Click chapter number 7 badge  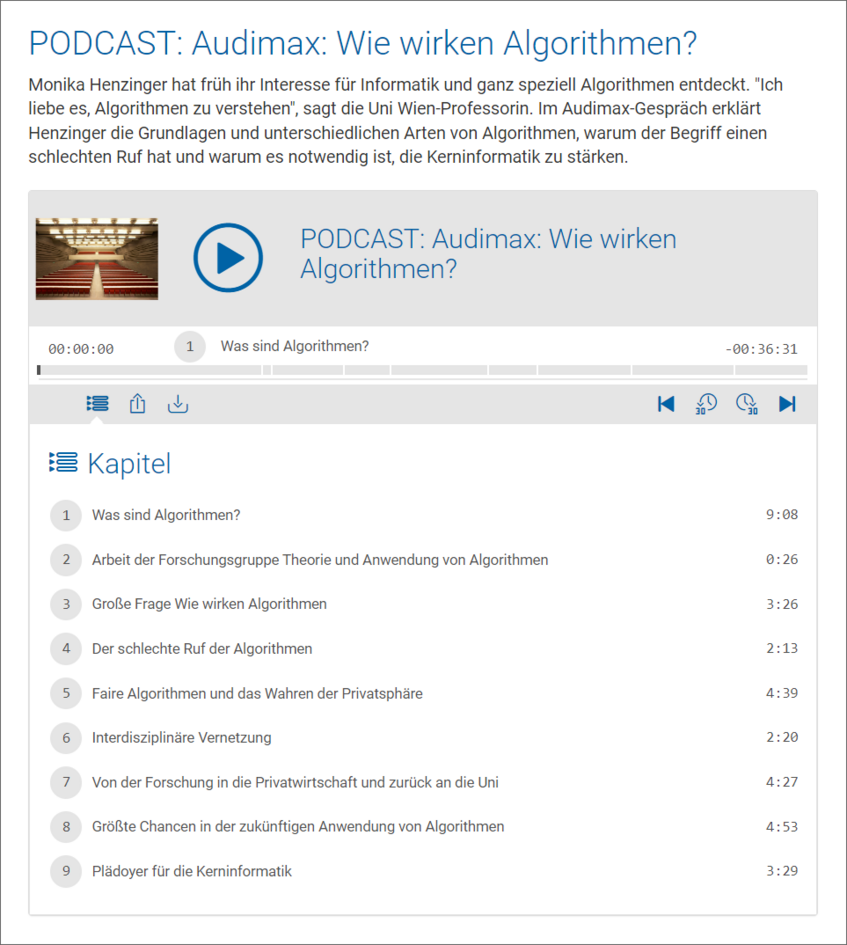click(x=66, y=782)
